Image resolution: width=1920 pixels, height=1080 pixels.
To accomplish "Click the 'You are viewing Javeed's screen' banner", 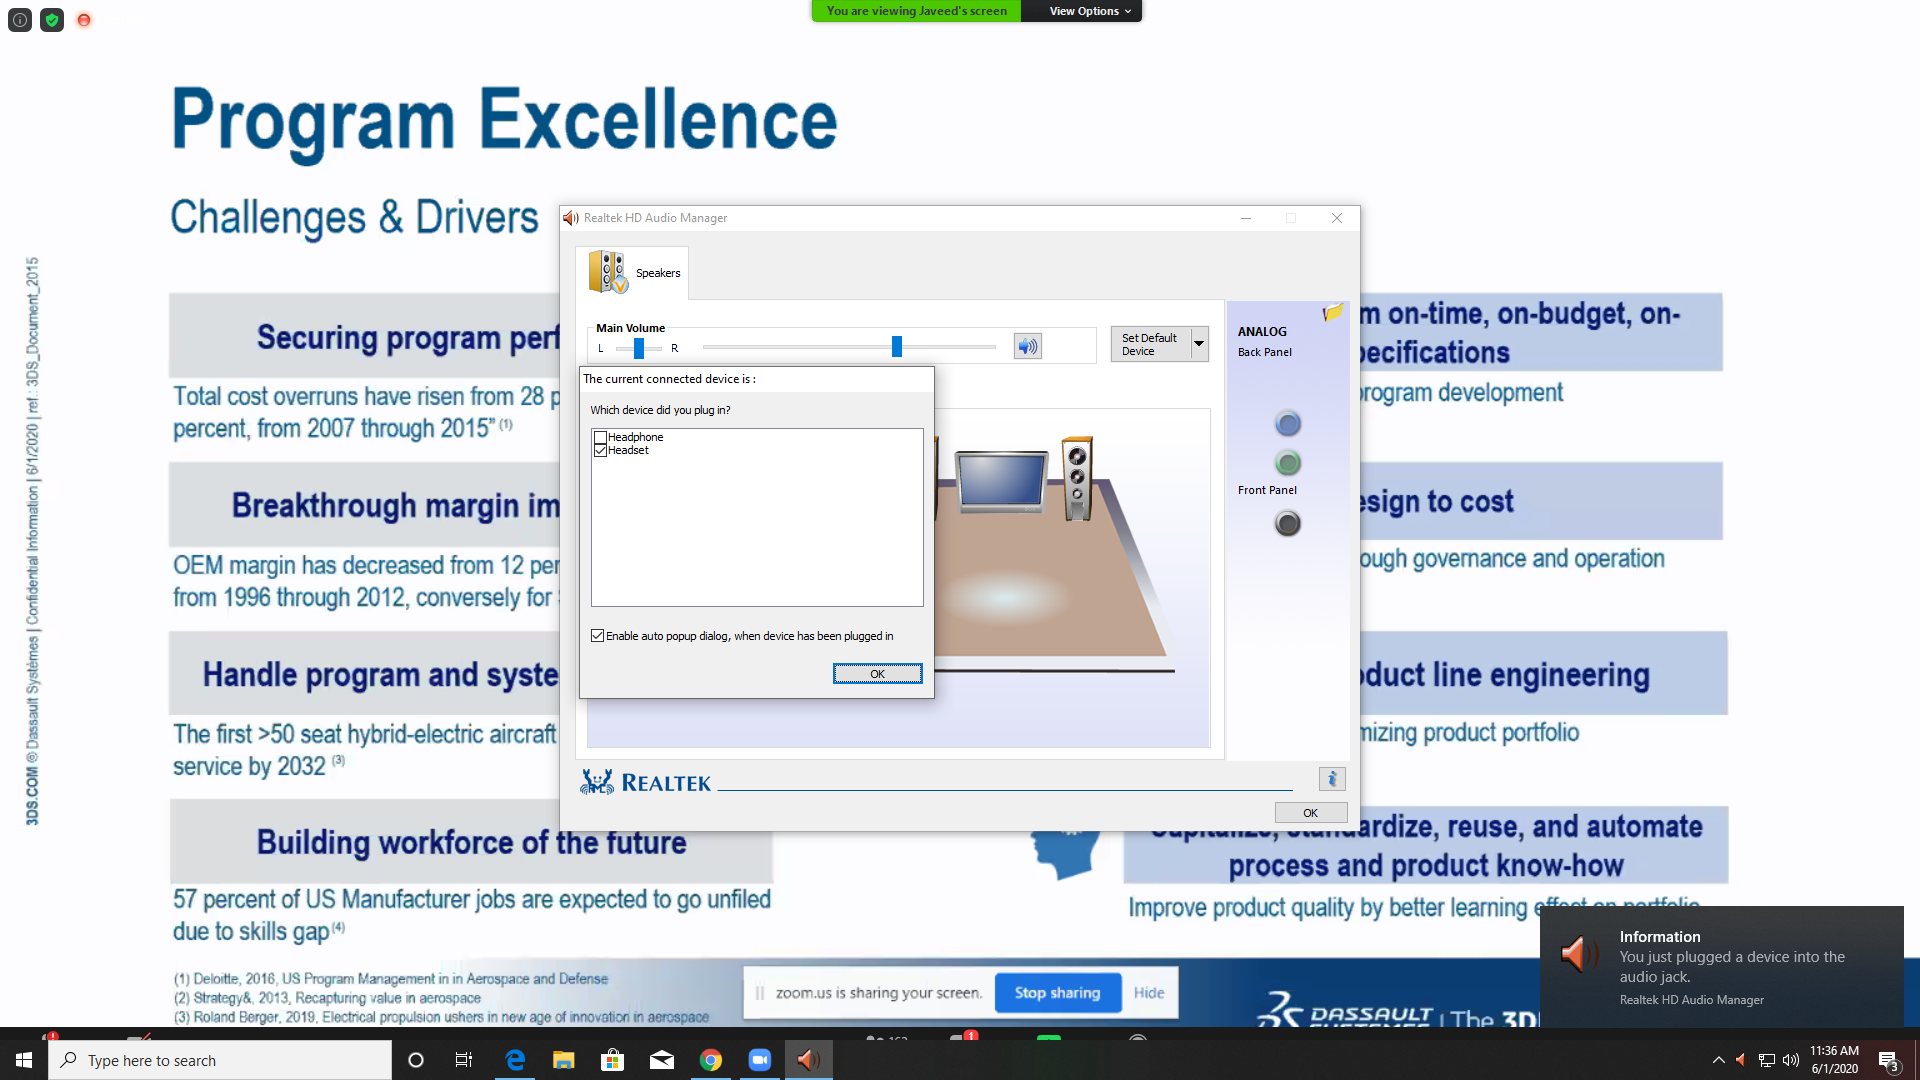I will [916, 11].
